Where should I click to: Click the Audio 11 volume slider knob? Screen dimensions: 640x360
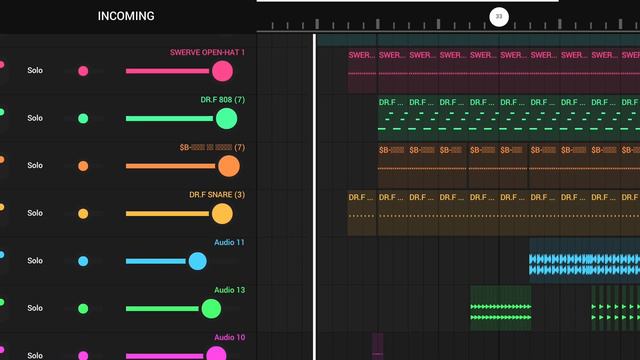click(198, 261)
